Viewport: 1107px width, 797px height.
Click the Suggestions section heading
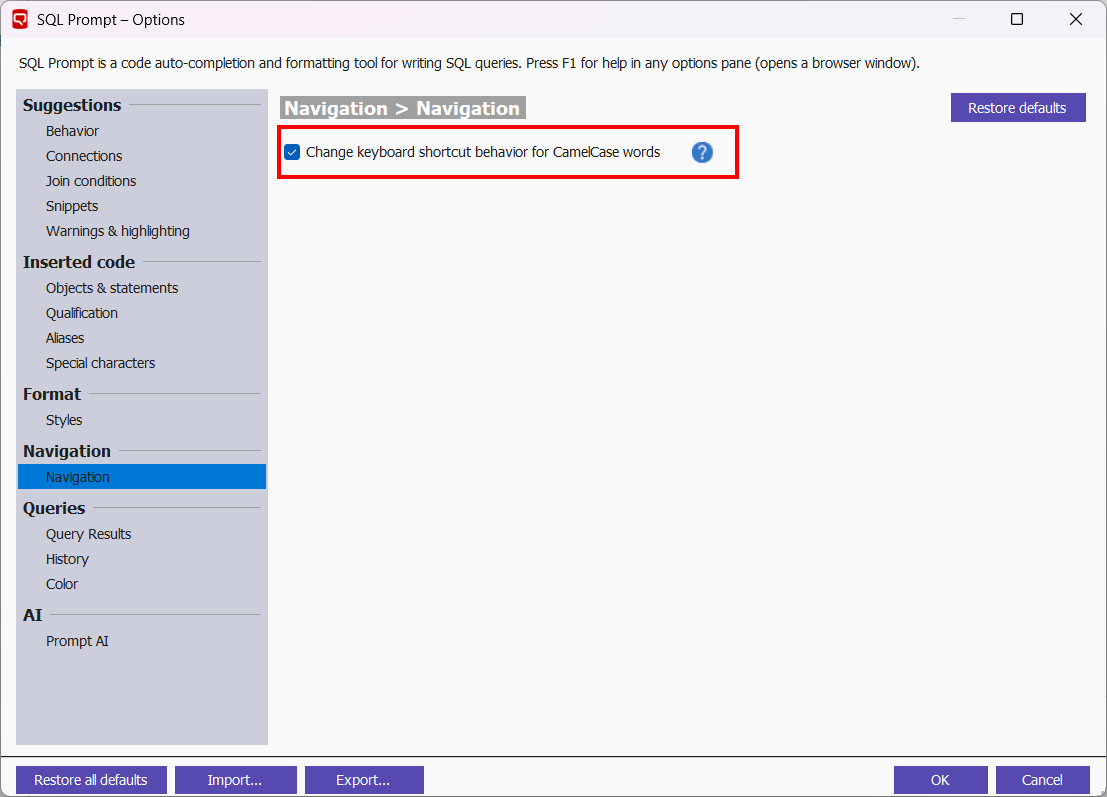(x=72, y=105)
